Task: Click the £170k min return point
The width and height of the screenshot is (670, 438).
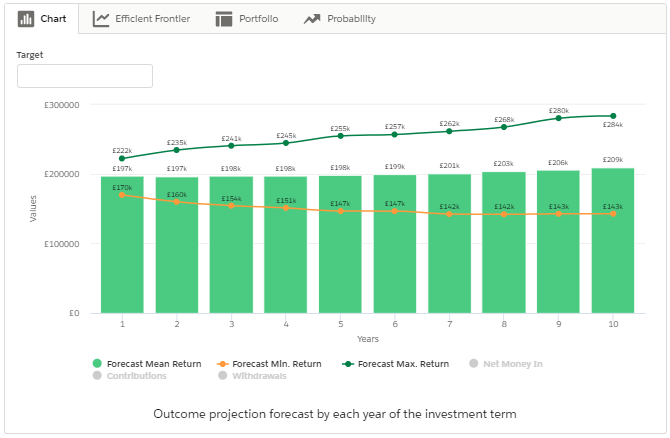Action: tap(122, 195)
